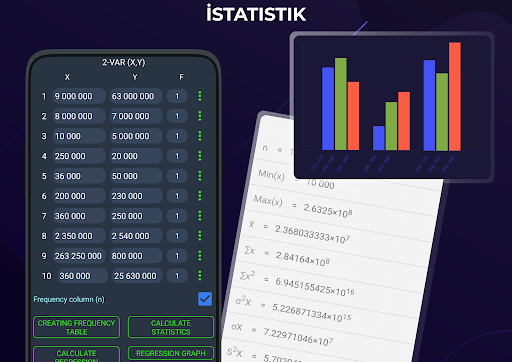
Task: Click the F column header
Action: click(x=181, y=77)
